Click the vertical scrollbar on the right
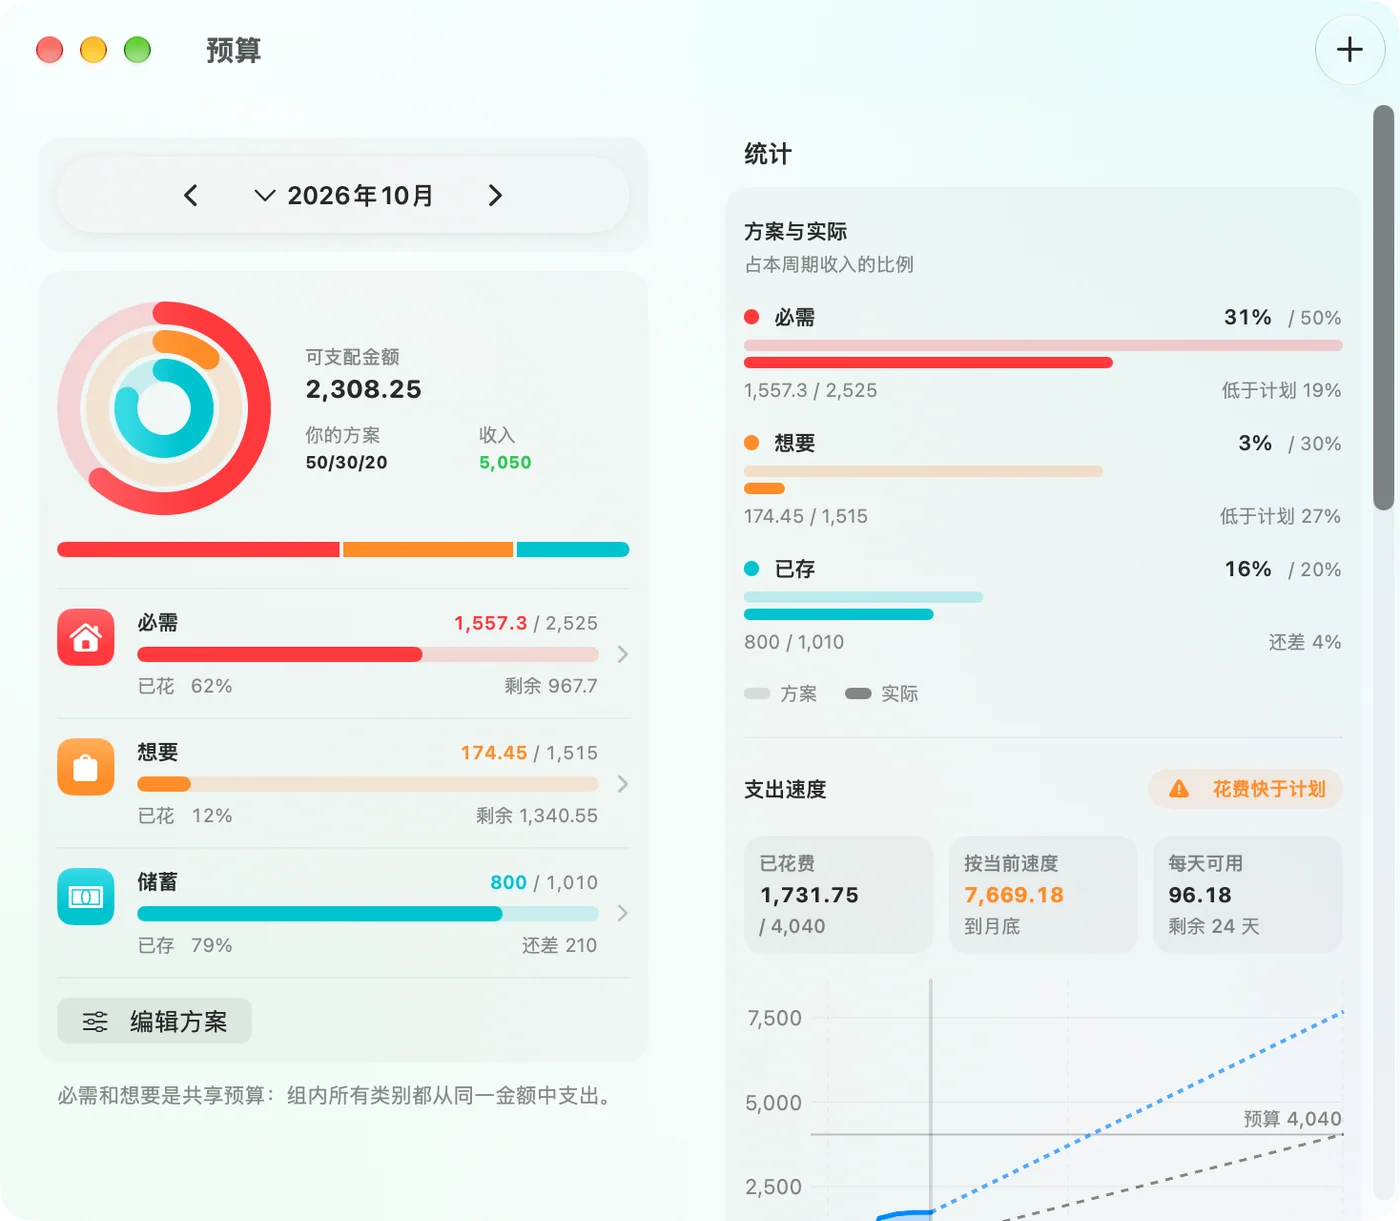 tap(1384, 308)
